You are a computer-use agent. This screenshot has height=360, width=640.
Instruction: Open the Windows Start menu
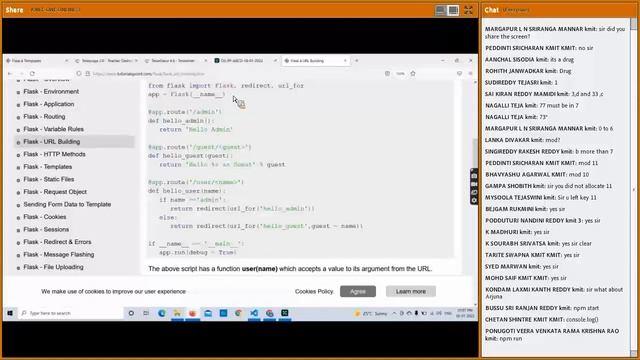point(10,313)
